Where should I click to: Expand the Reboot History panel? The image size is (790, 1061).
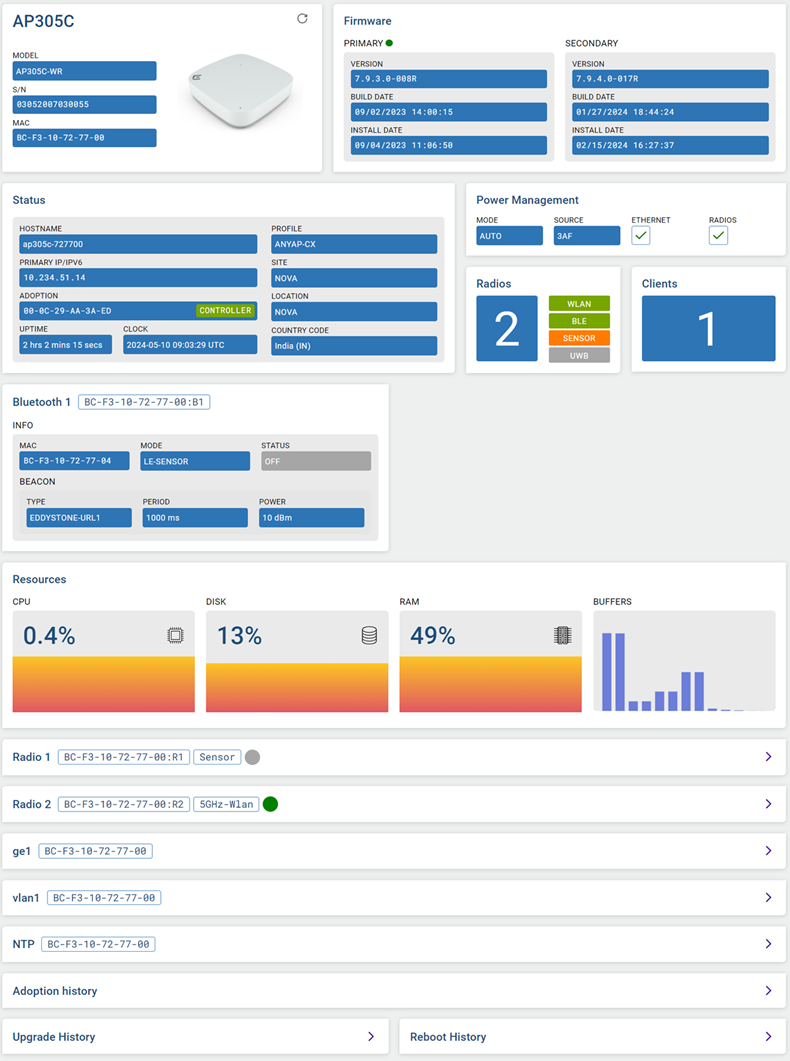click(x=768, y=1037)
